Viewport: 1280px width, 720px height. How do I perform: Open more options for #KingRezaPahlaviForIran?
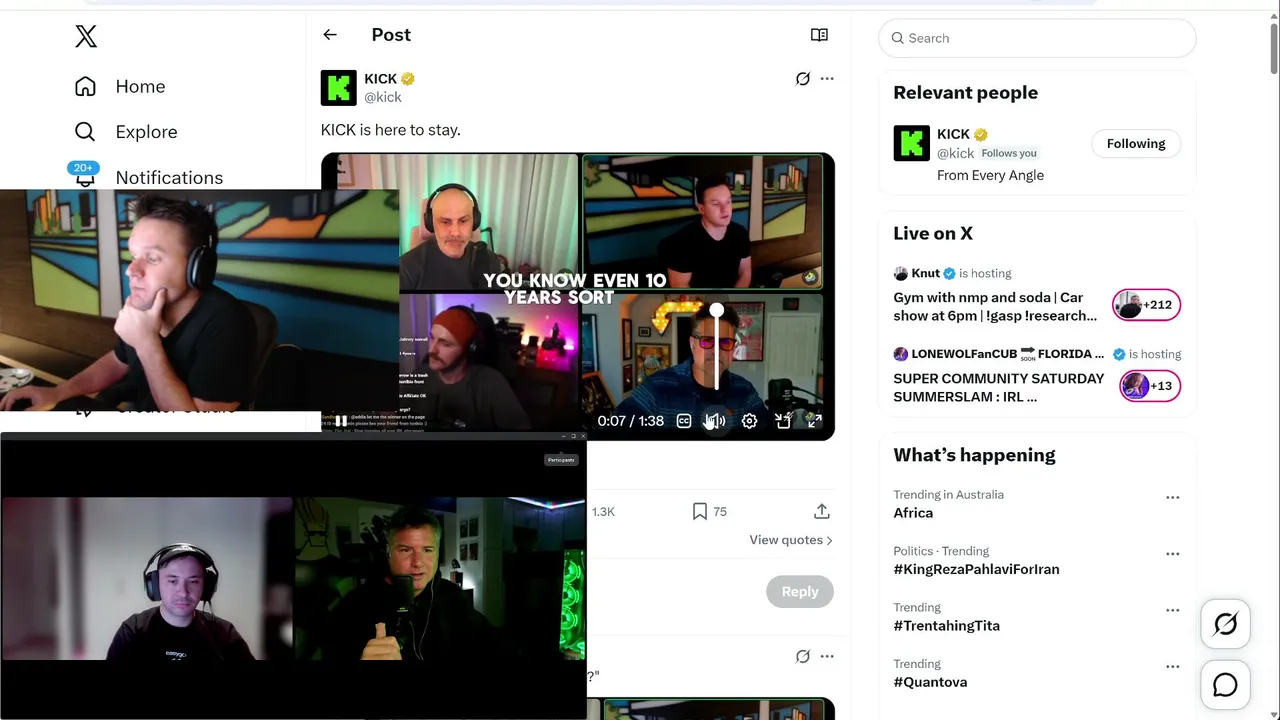coord(1172,553)
